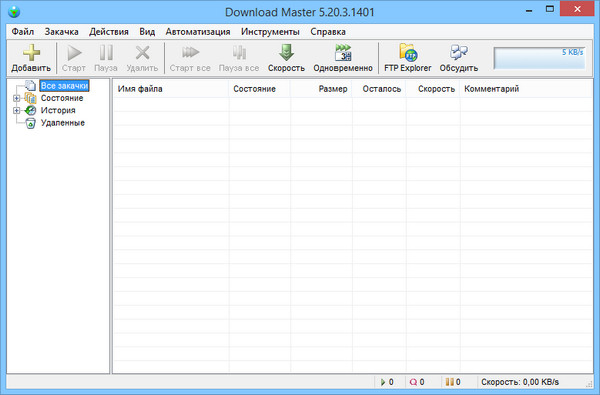Click the queued downloads counter in status bar

click(417, 382)
